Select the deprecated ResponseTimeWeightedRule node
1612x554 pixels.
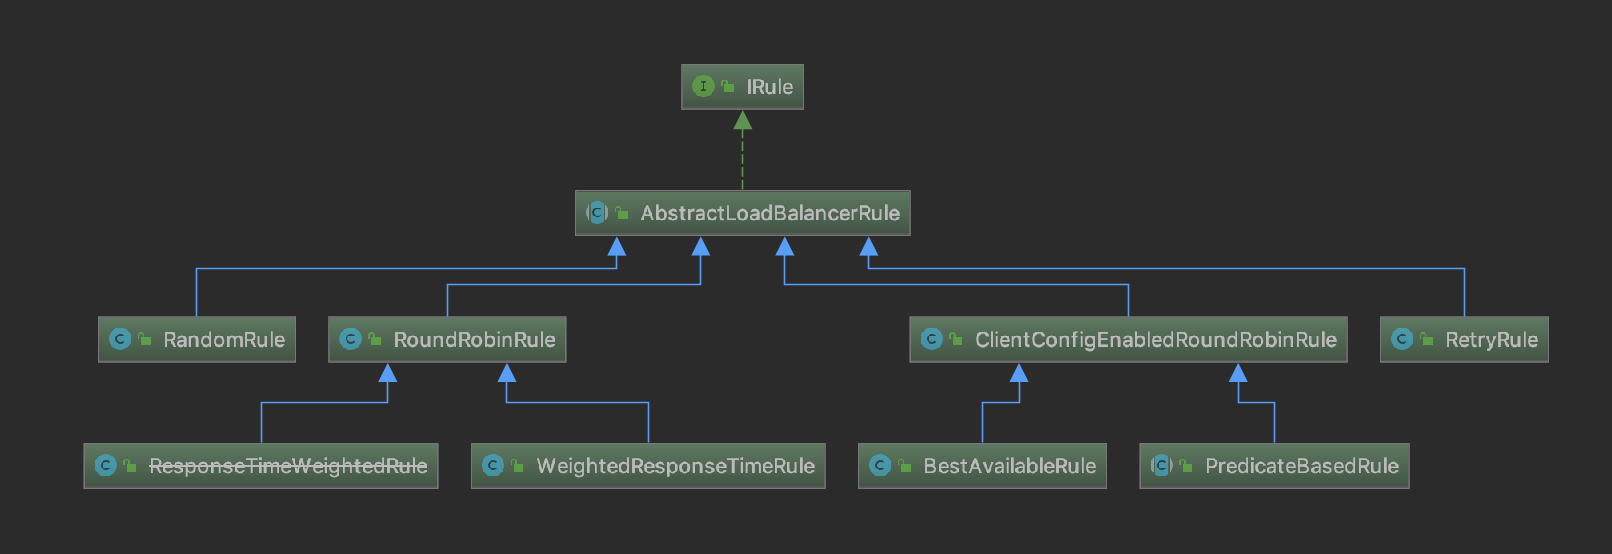coord(261,466)
